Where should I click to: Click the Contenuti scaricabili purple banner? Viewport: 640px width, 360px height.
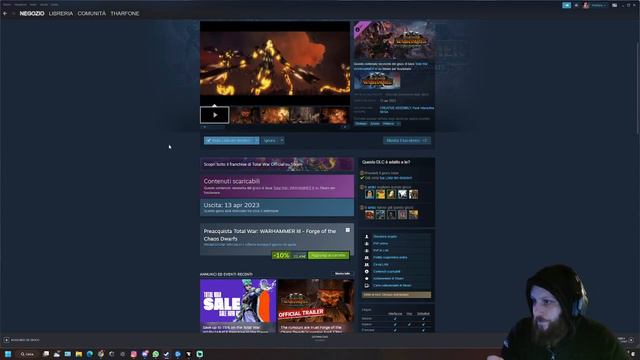[x=277, y=186]
